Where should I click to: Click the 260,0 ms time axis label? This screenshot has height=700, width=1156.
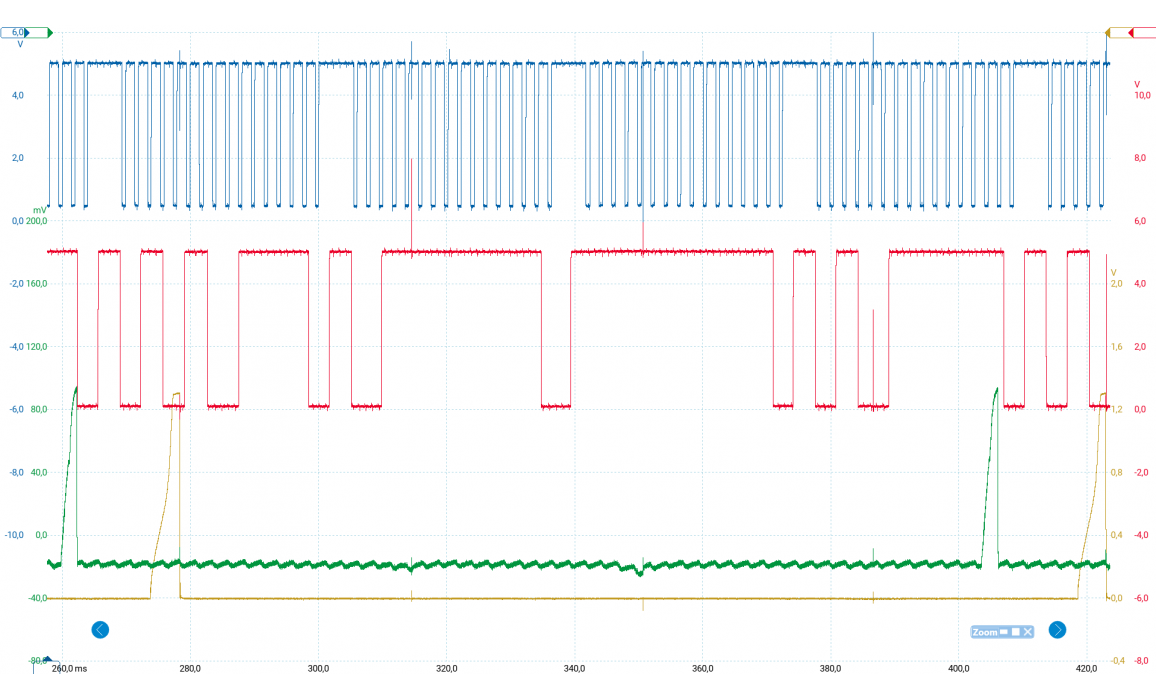[x=69, y=668]
